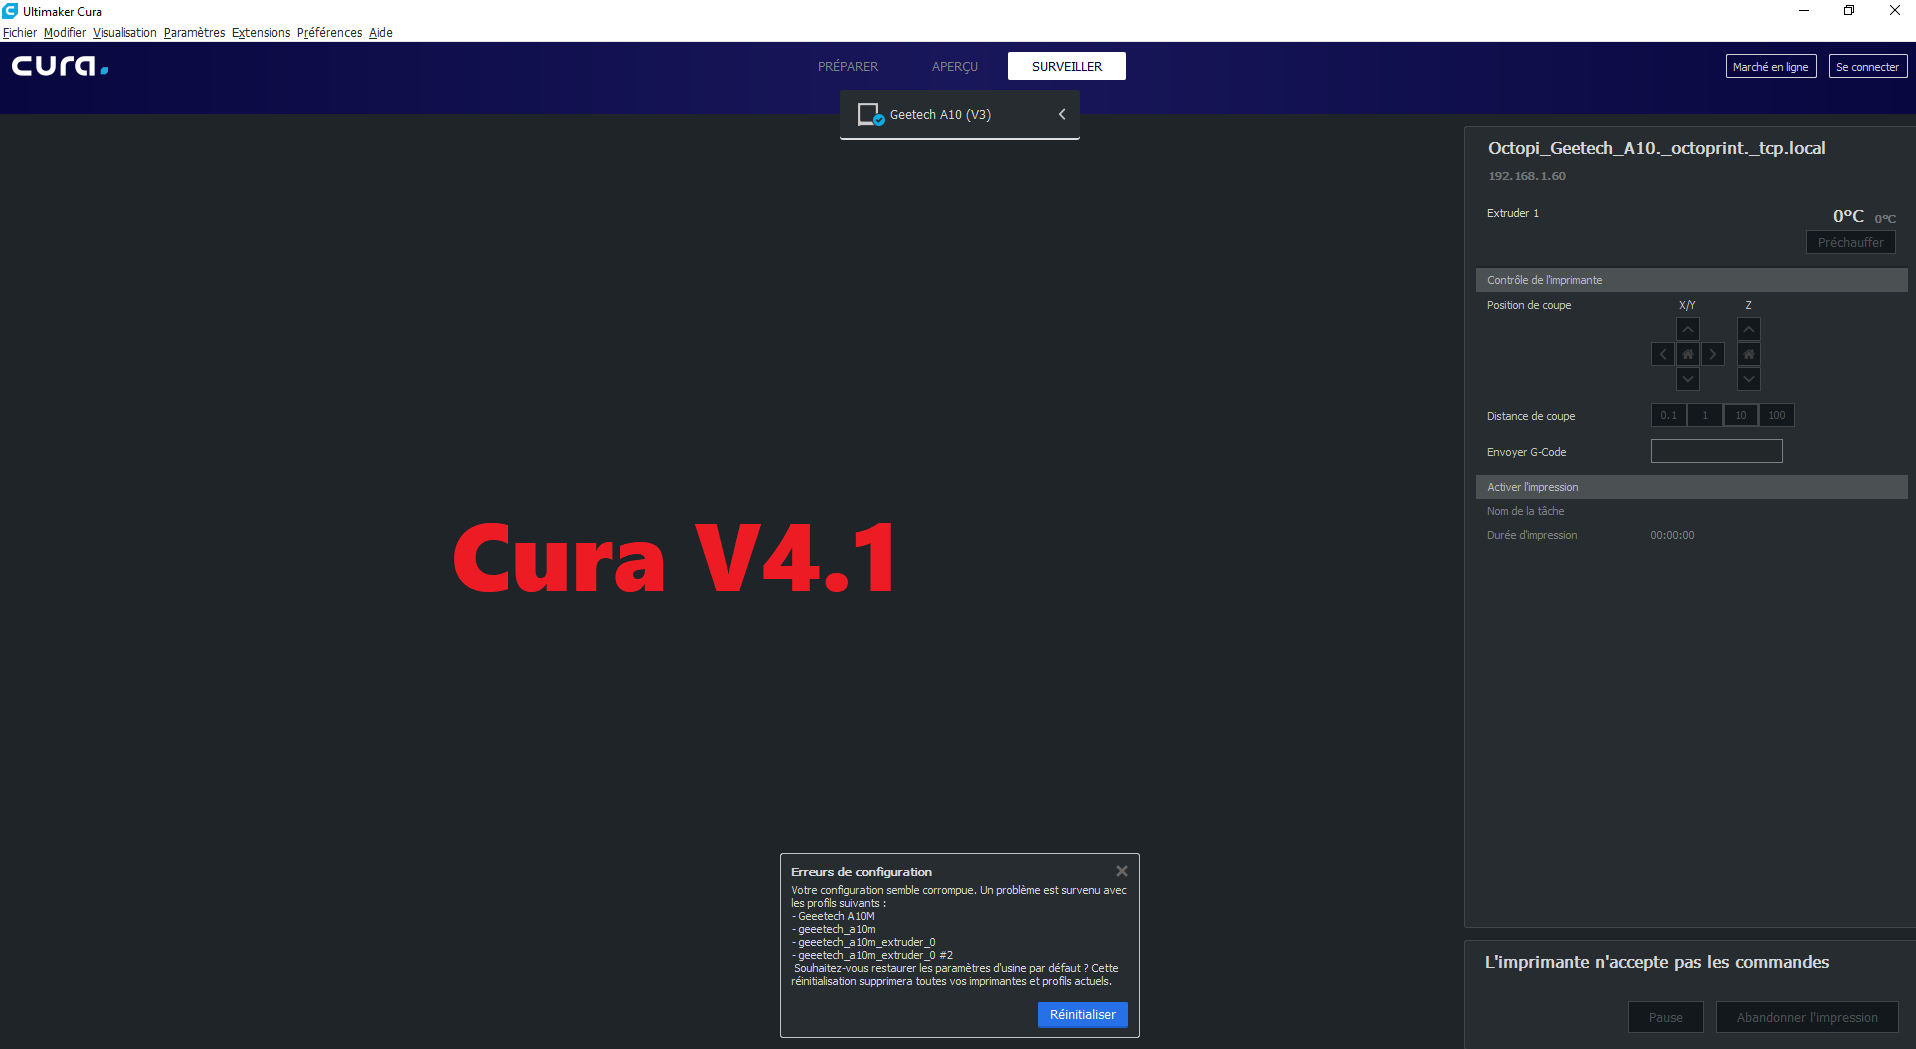This screenshot has width=1916, height=1049.
Task: Click the Réinitialiser button
Action: pos(1083,1014)
